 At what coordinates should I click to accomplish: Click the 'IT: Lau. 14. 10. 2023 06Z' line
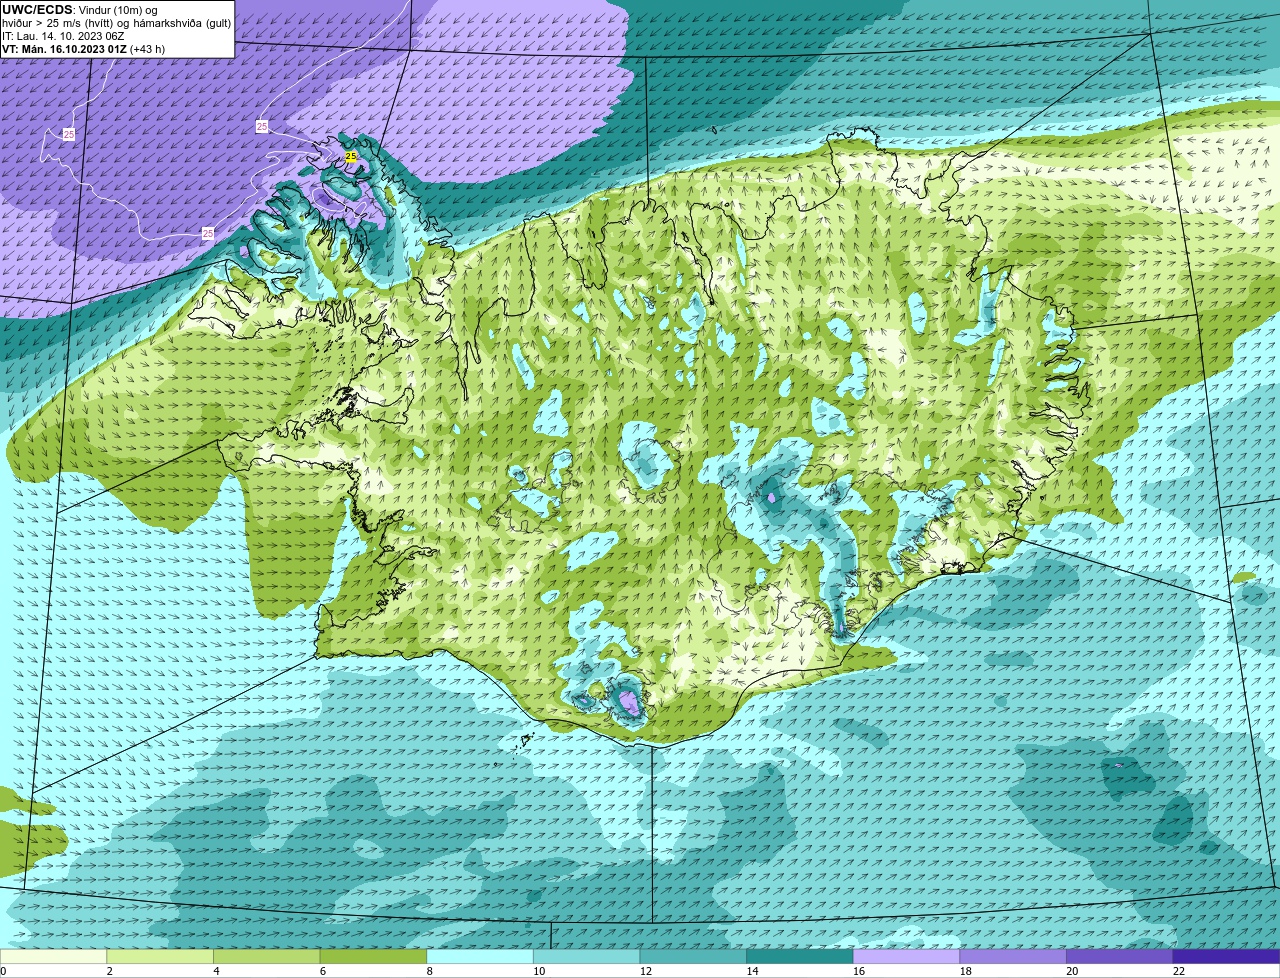click(x=63, y=36)
